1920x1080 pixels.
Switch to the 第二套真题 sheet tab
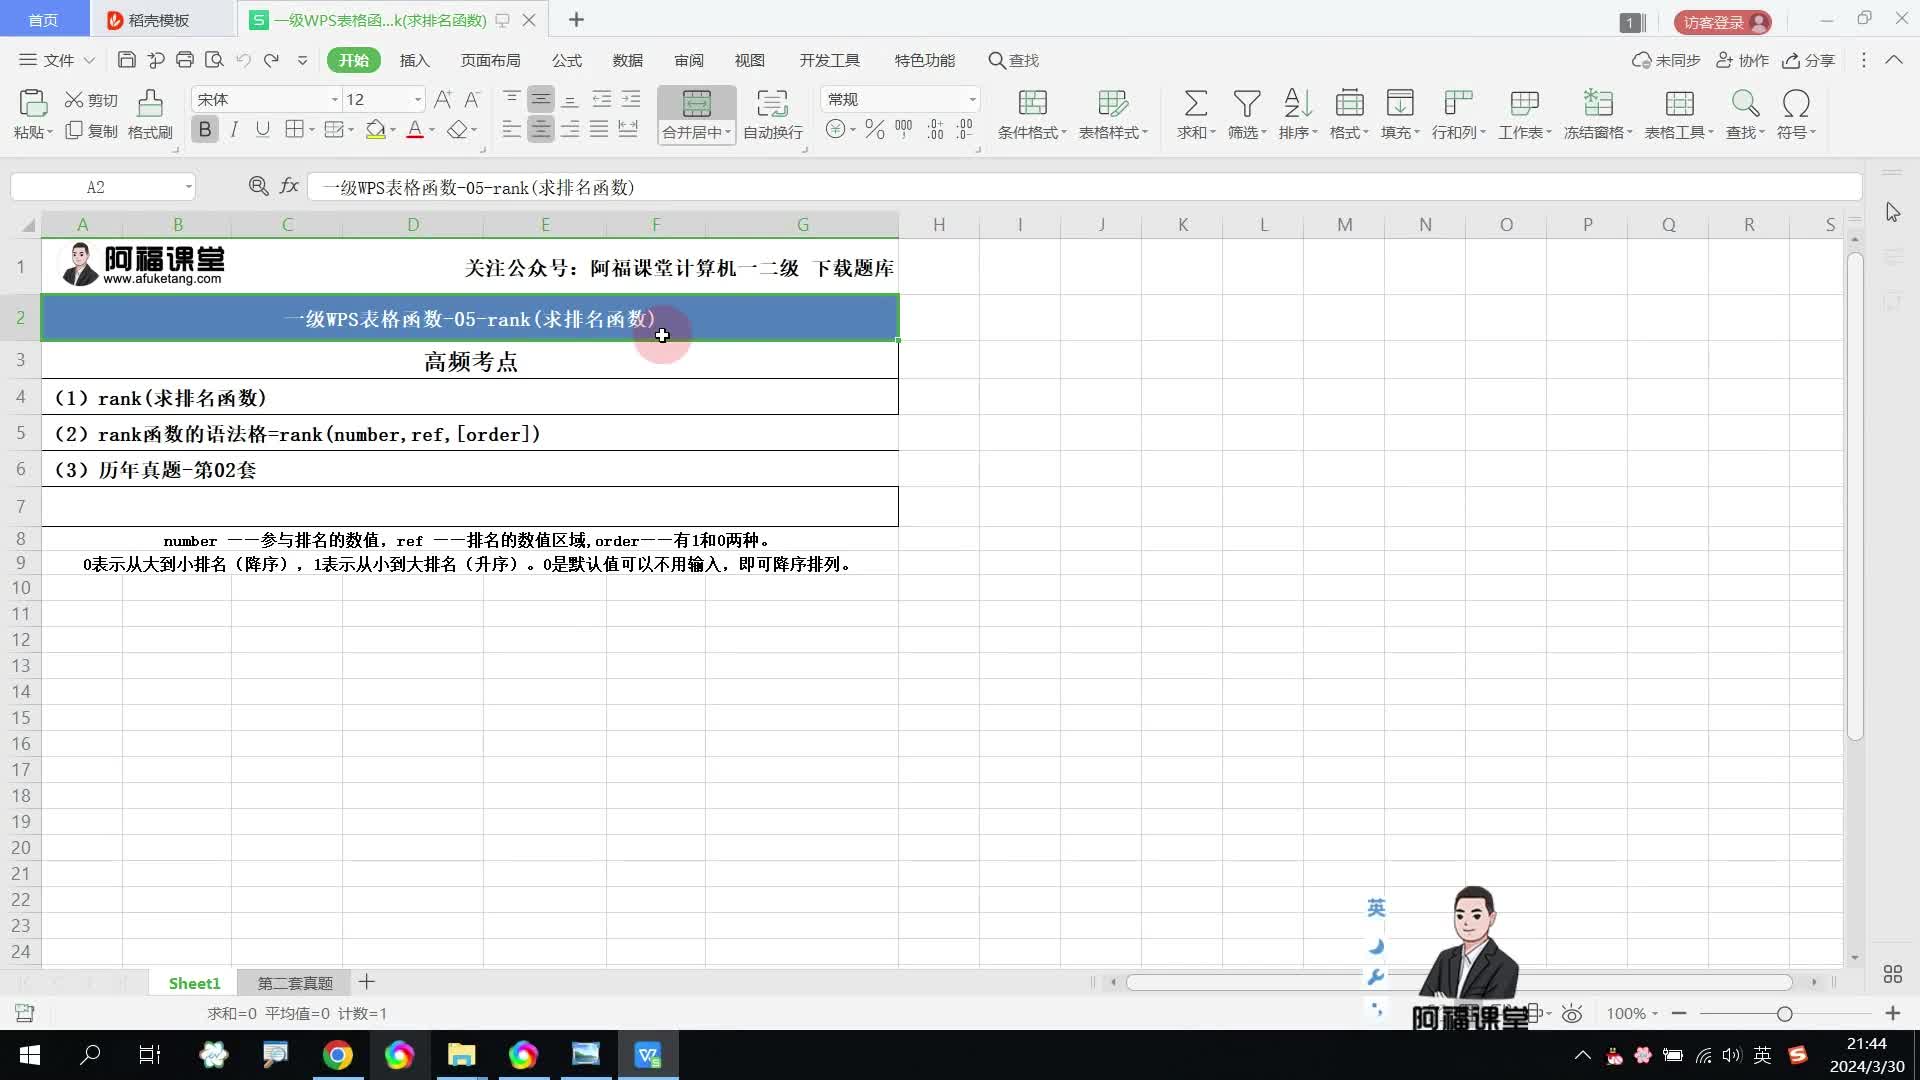(x=295, y=983)
